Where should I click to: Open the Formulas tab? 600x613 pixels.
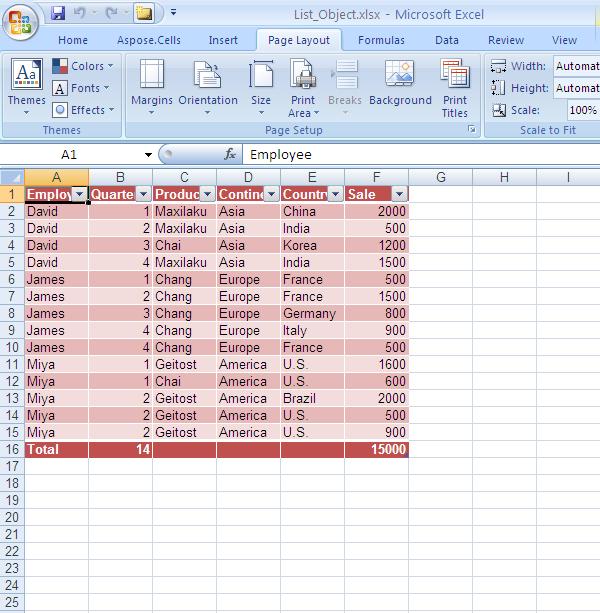pos(381,40)
